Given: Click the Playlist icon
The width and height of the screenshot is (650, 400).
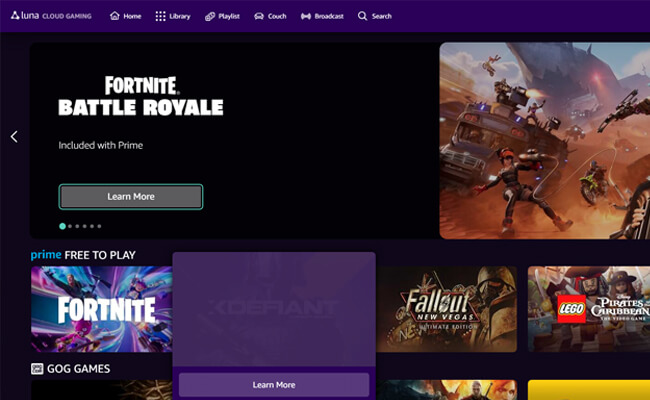Looking at the screenshot, I should 210,16.
